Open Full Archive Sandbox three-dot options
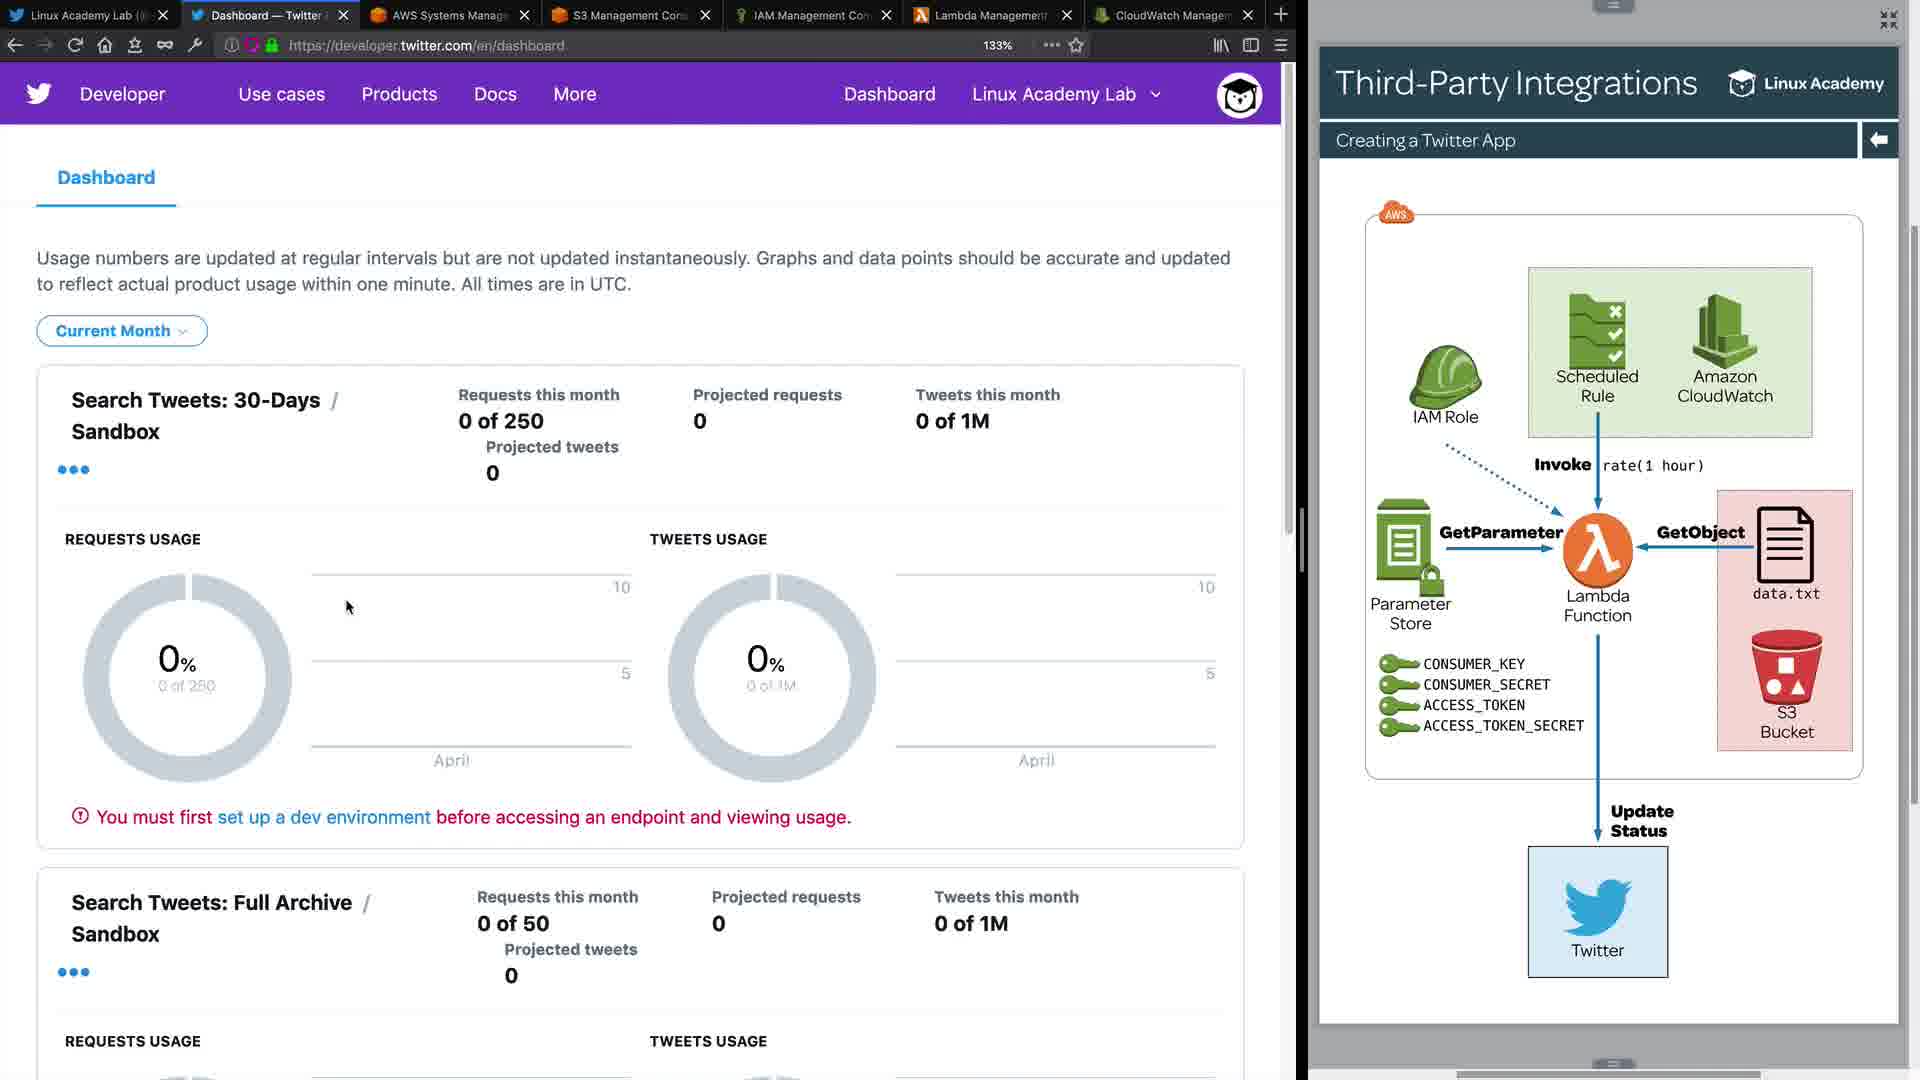 [73, 972]
